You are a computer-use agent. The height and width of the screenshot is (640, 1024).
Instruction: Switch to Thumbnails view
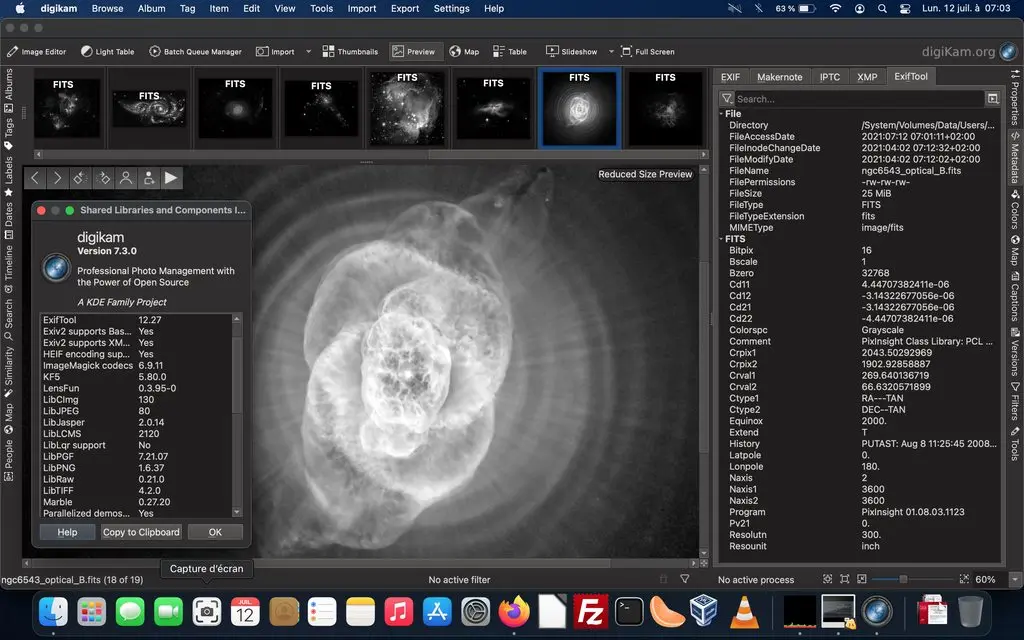(350, 52)
